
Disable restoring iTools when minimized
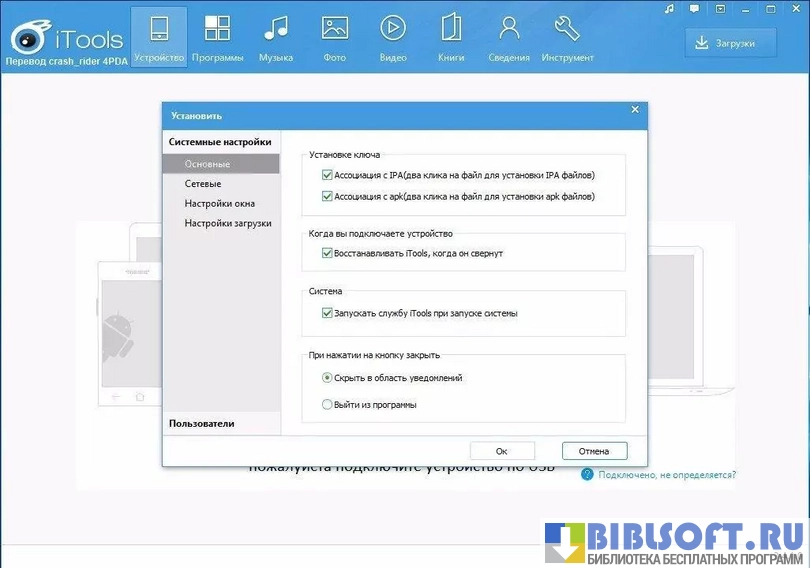[327, 254]
